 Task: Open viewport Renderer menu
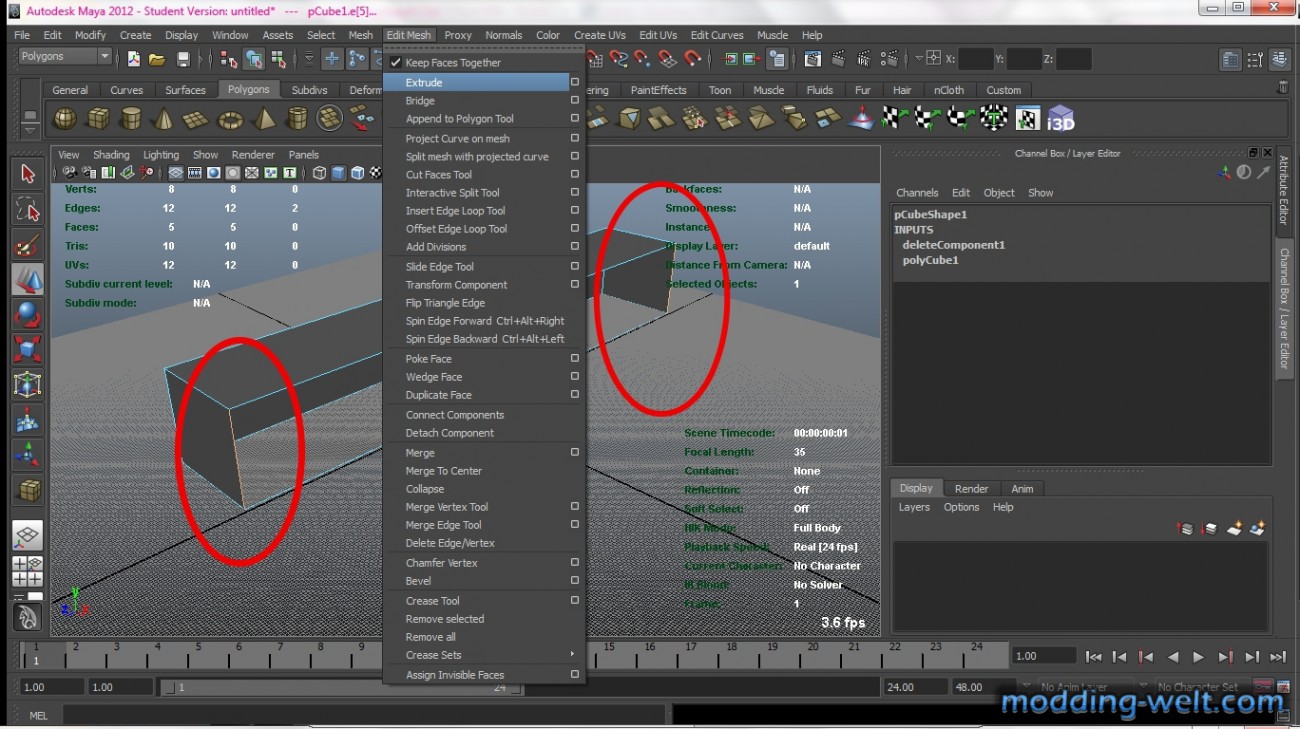(x=253, y=155)
